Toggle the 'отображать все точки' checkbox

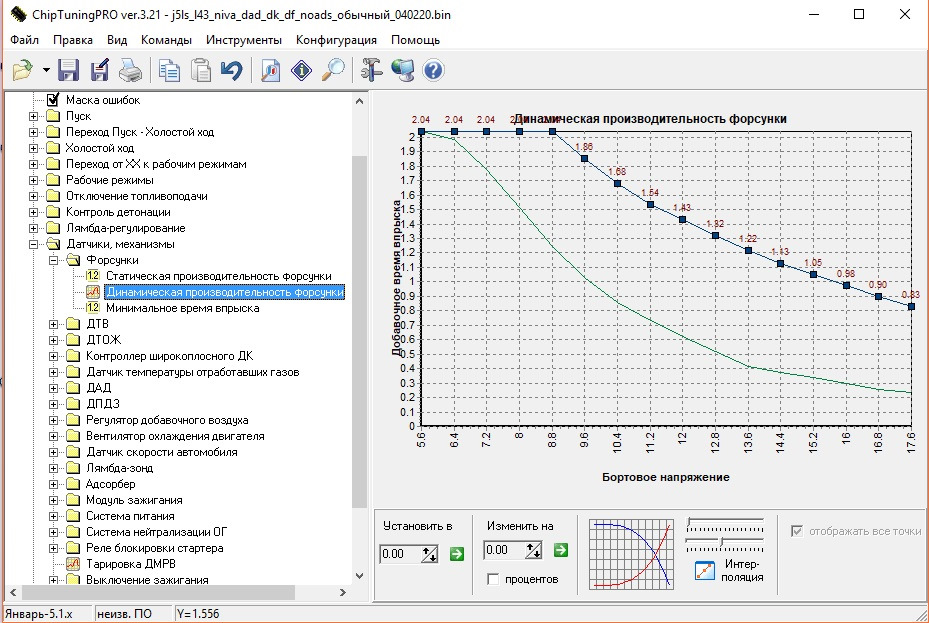tap(797, 531)
